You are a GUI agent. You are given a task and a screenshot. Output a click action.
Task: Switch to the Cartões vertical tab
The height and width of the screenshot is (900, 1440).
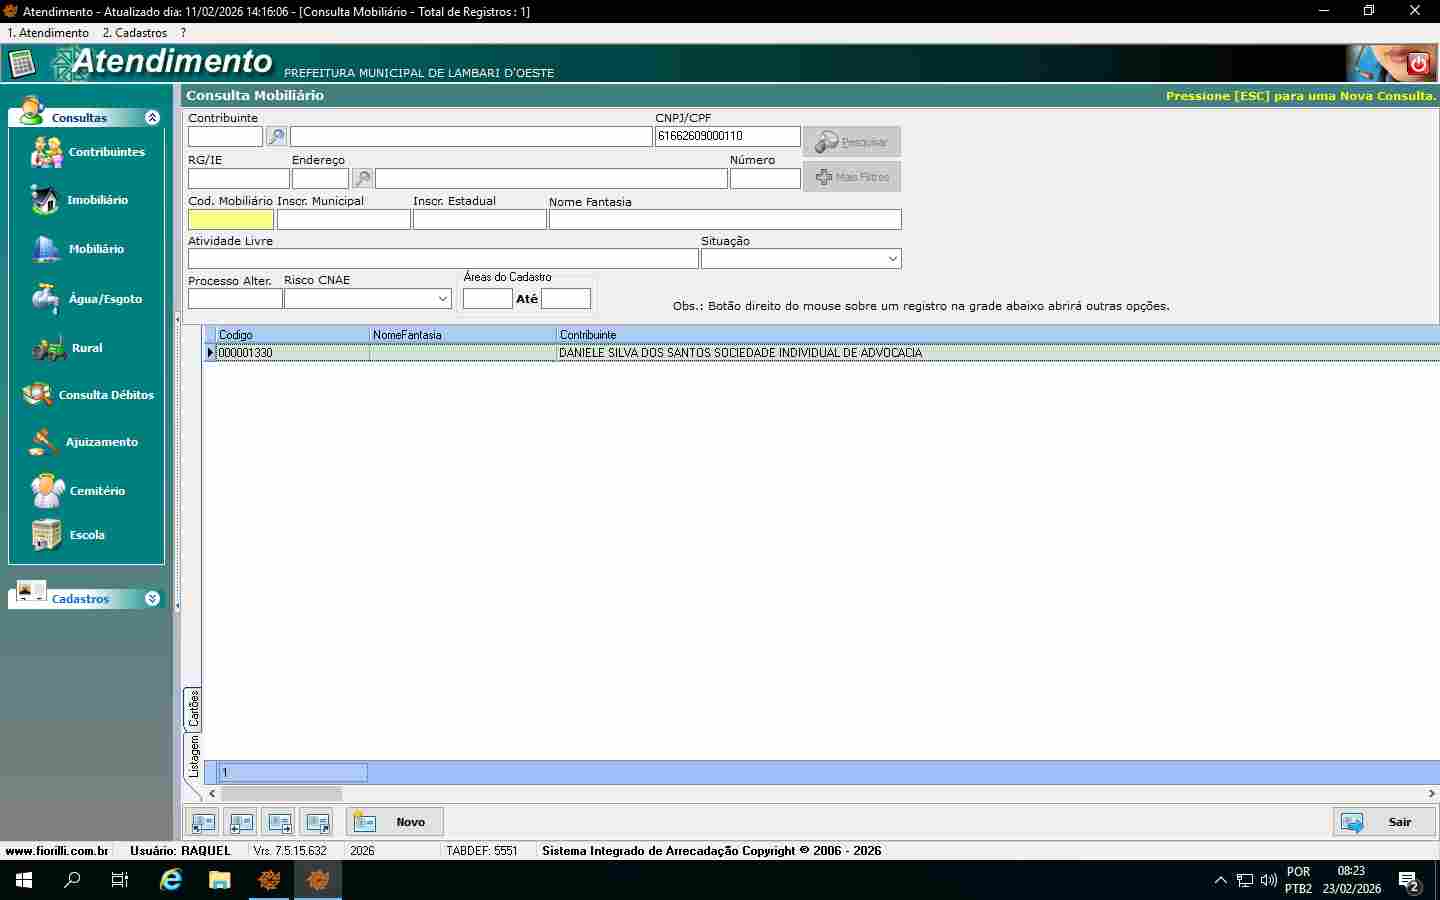pos(193,708)
